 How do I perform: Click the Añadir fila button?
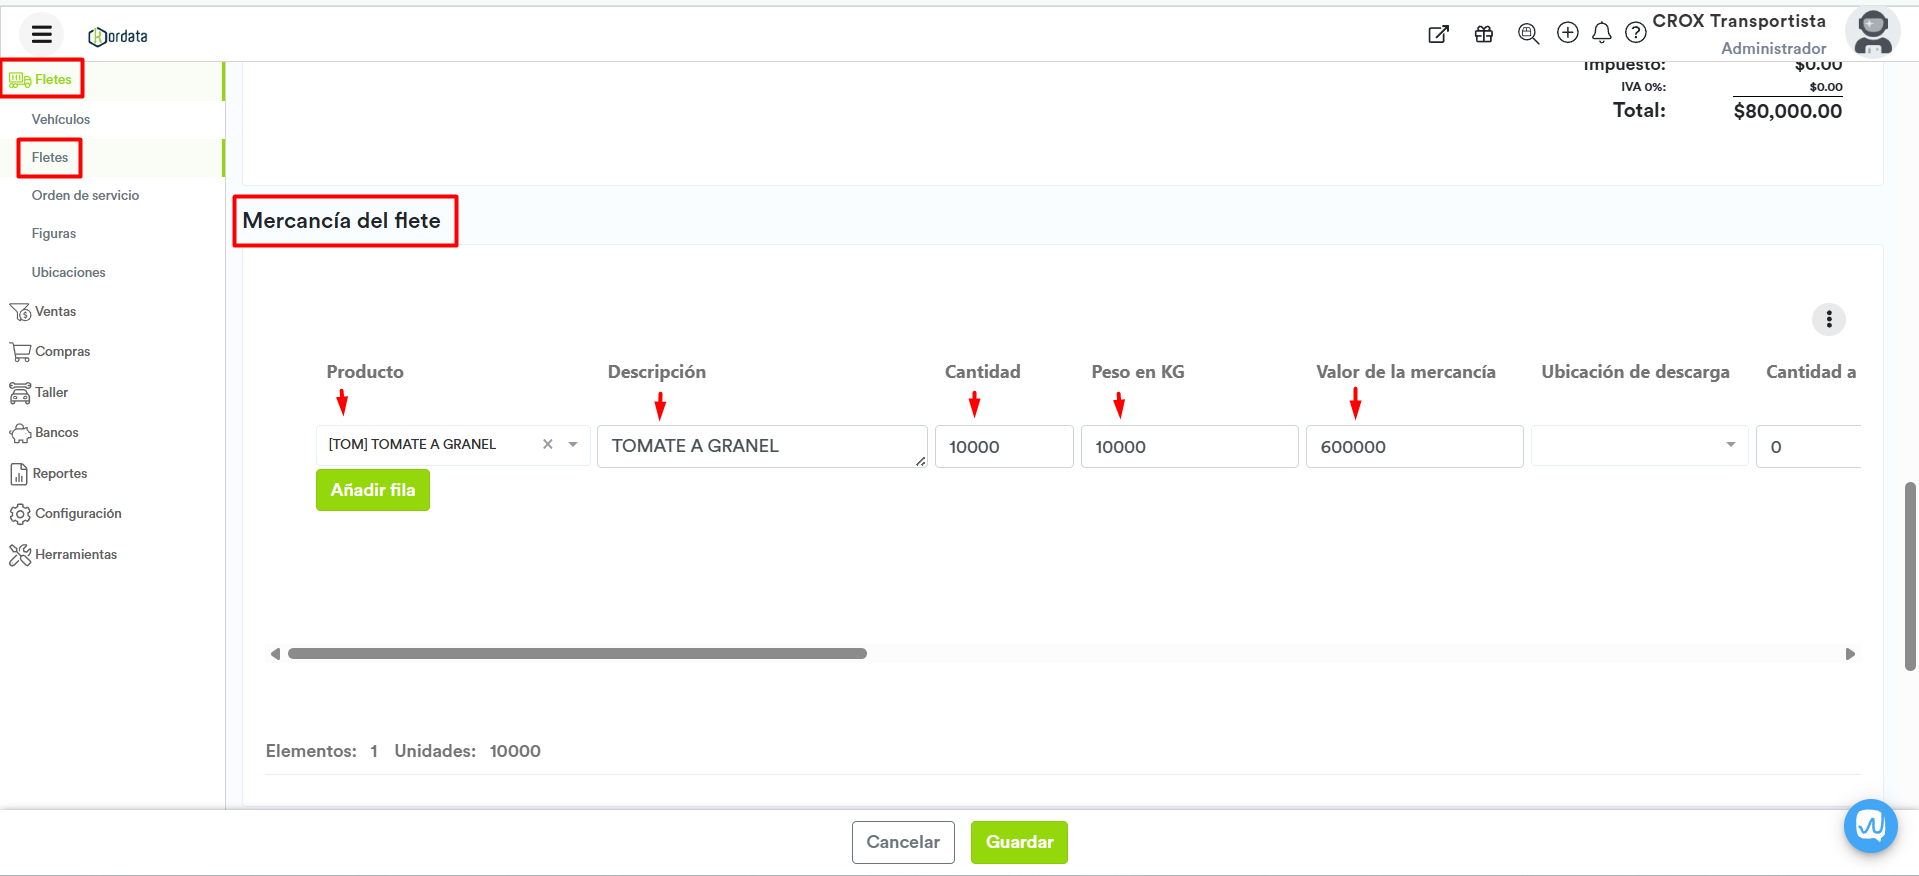372,490
